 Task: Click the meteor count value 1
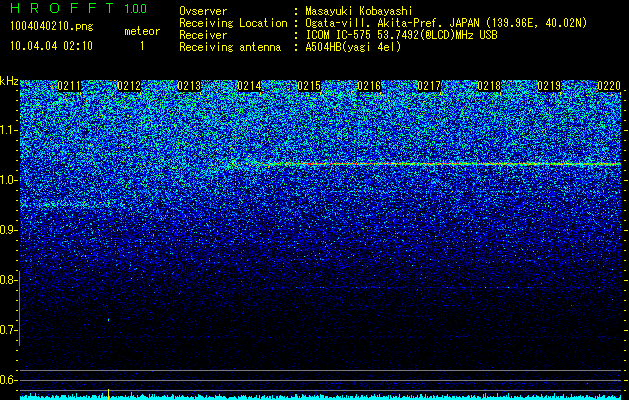142,46
